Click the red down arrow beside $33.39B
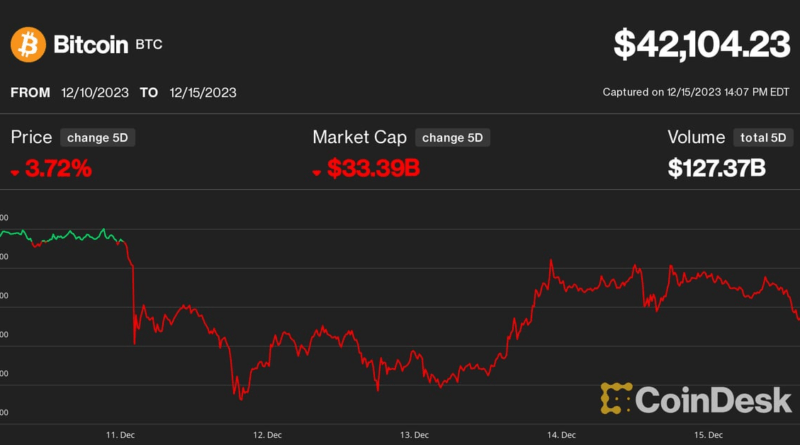This screenshot has height=445, width=800. click(318, 172)
